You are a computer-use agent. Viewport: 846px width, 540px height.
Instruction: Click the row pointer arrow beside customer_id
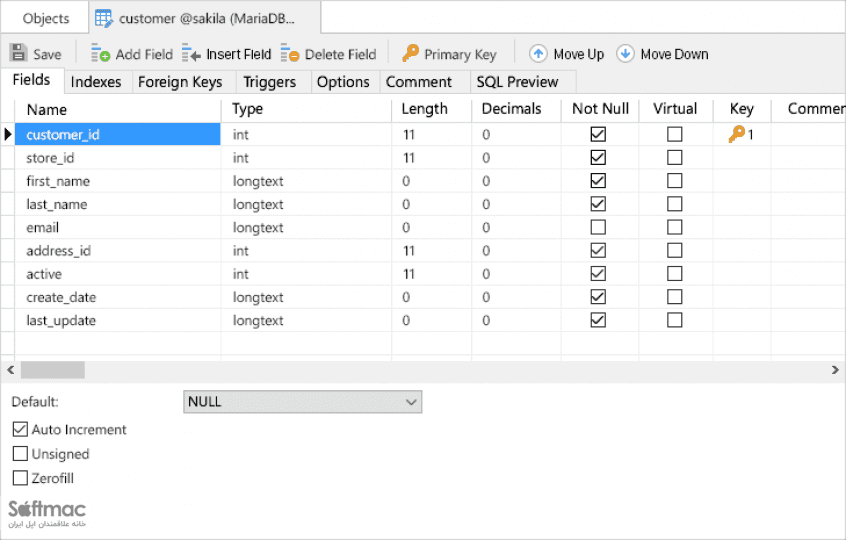tap(8, 134)
